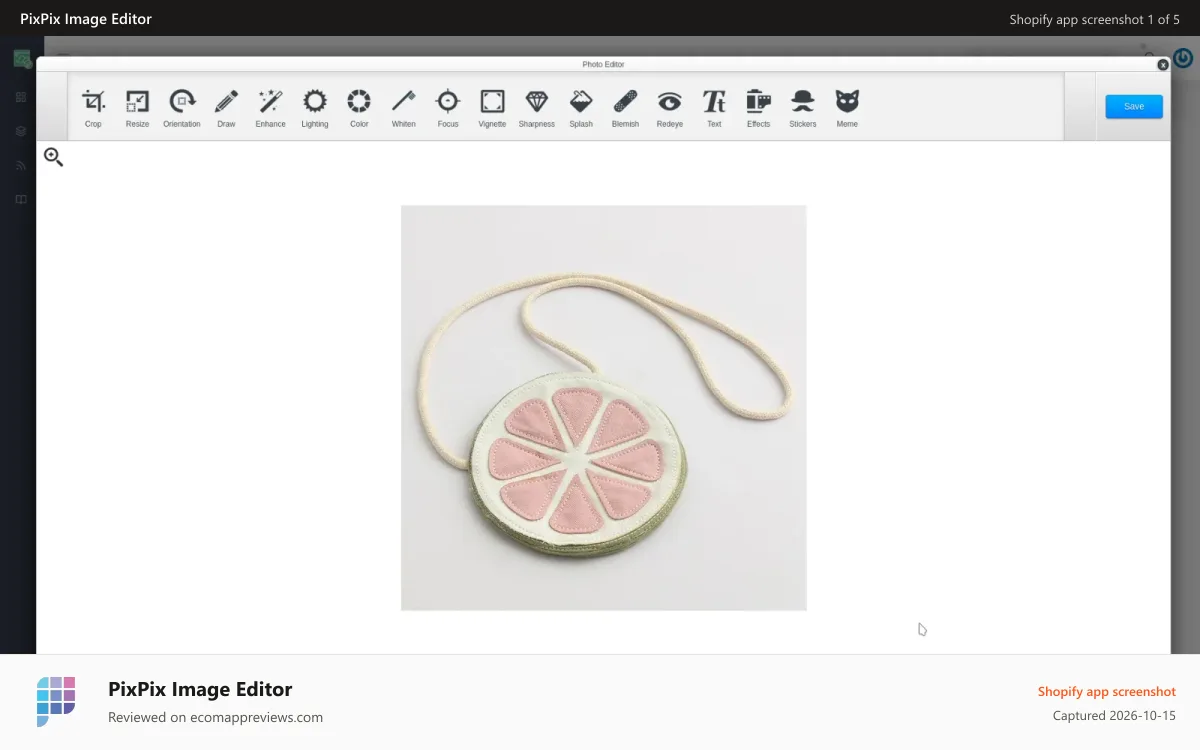Image resolution: width=1200 pixels, height=750 pixels.
Task: Click the 'Photo Editor' dialog title
Action: [603, 64]
